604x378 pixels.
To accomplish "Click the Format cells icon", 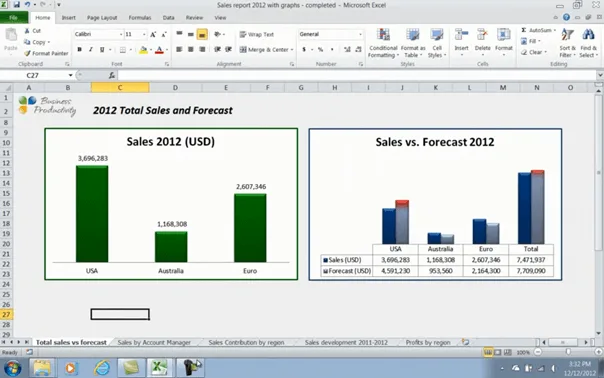I will pos(503,35).
